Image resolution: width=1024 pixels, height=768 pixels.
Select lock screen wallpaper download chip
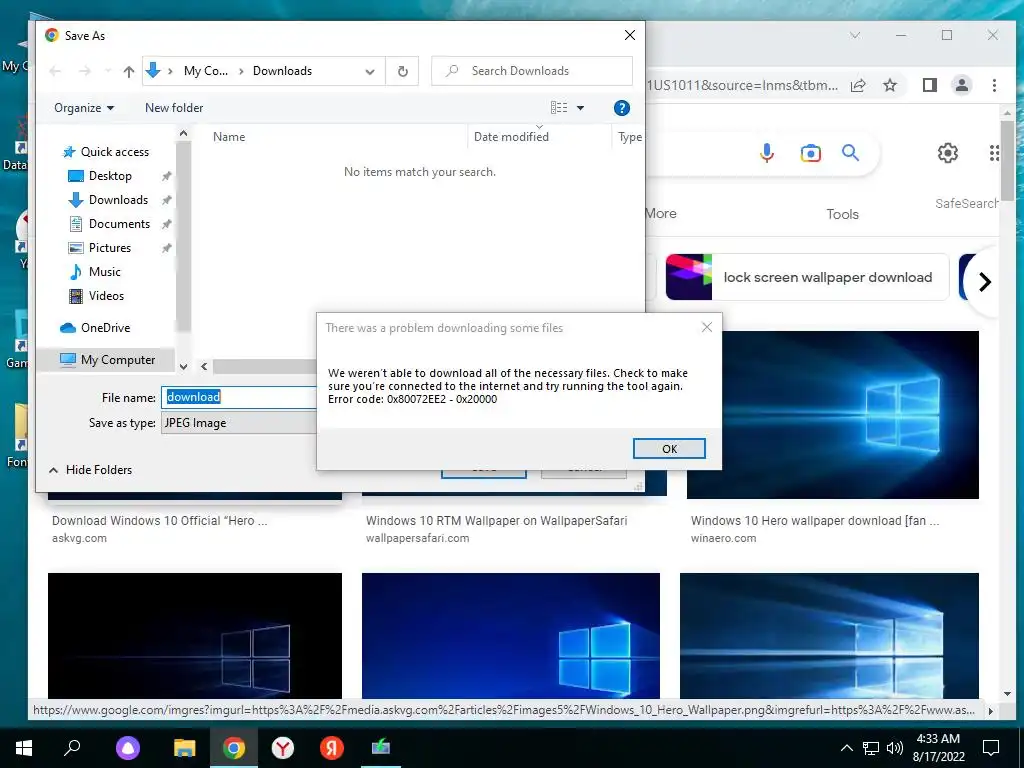(x=807, y=277)
